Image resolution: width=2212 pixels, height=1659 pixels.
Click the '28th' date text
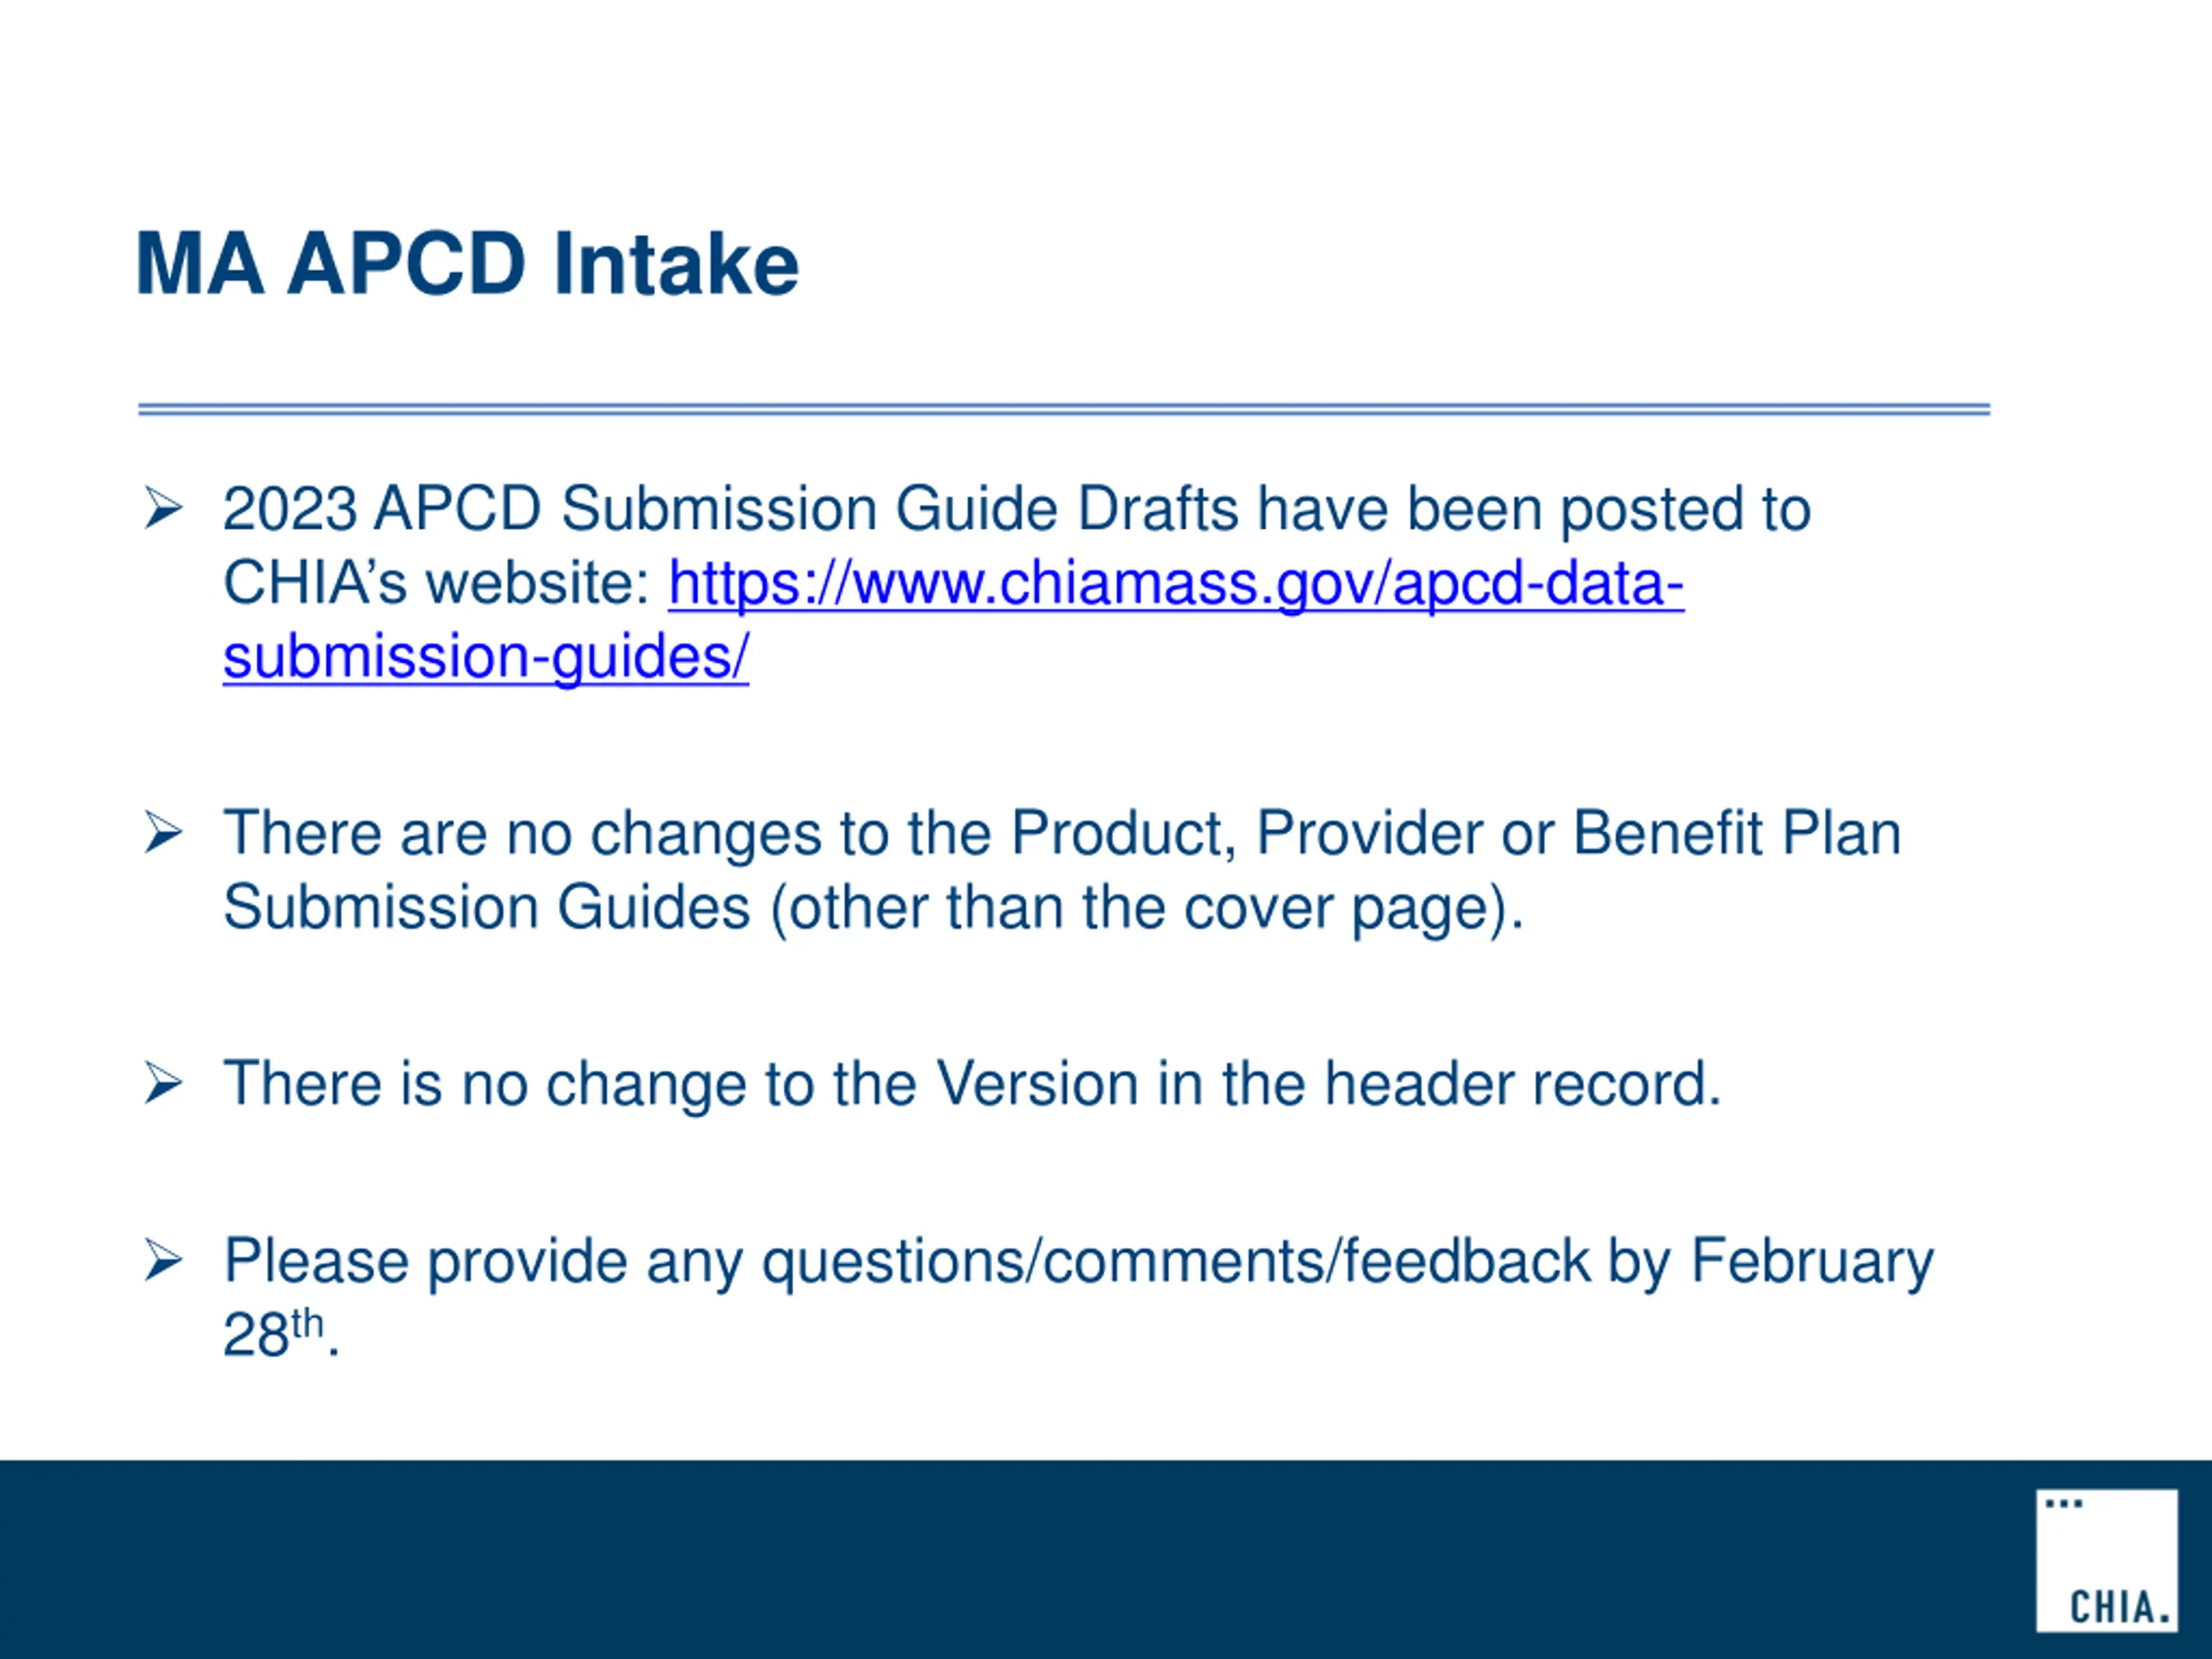273,1332
